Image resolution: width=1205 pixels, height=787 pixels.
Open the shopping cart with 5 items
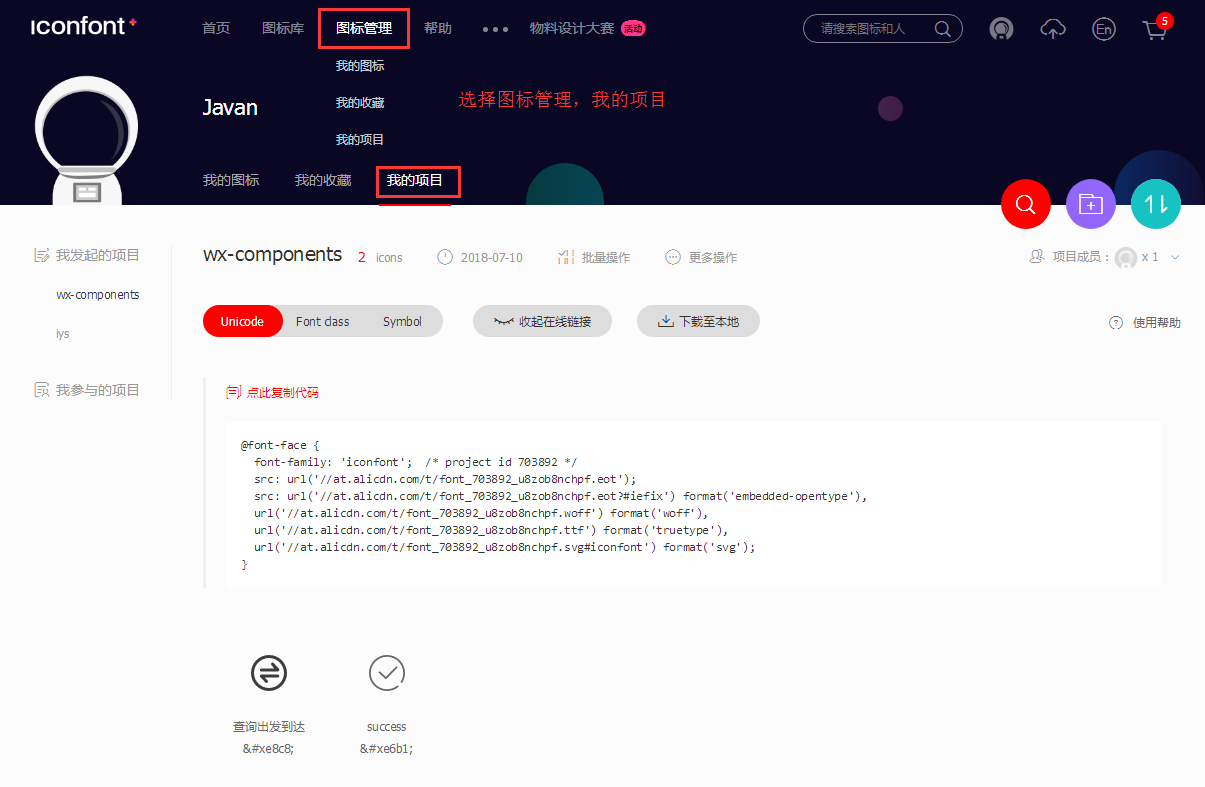(x=1155, y=31)
